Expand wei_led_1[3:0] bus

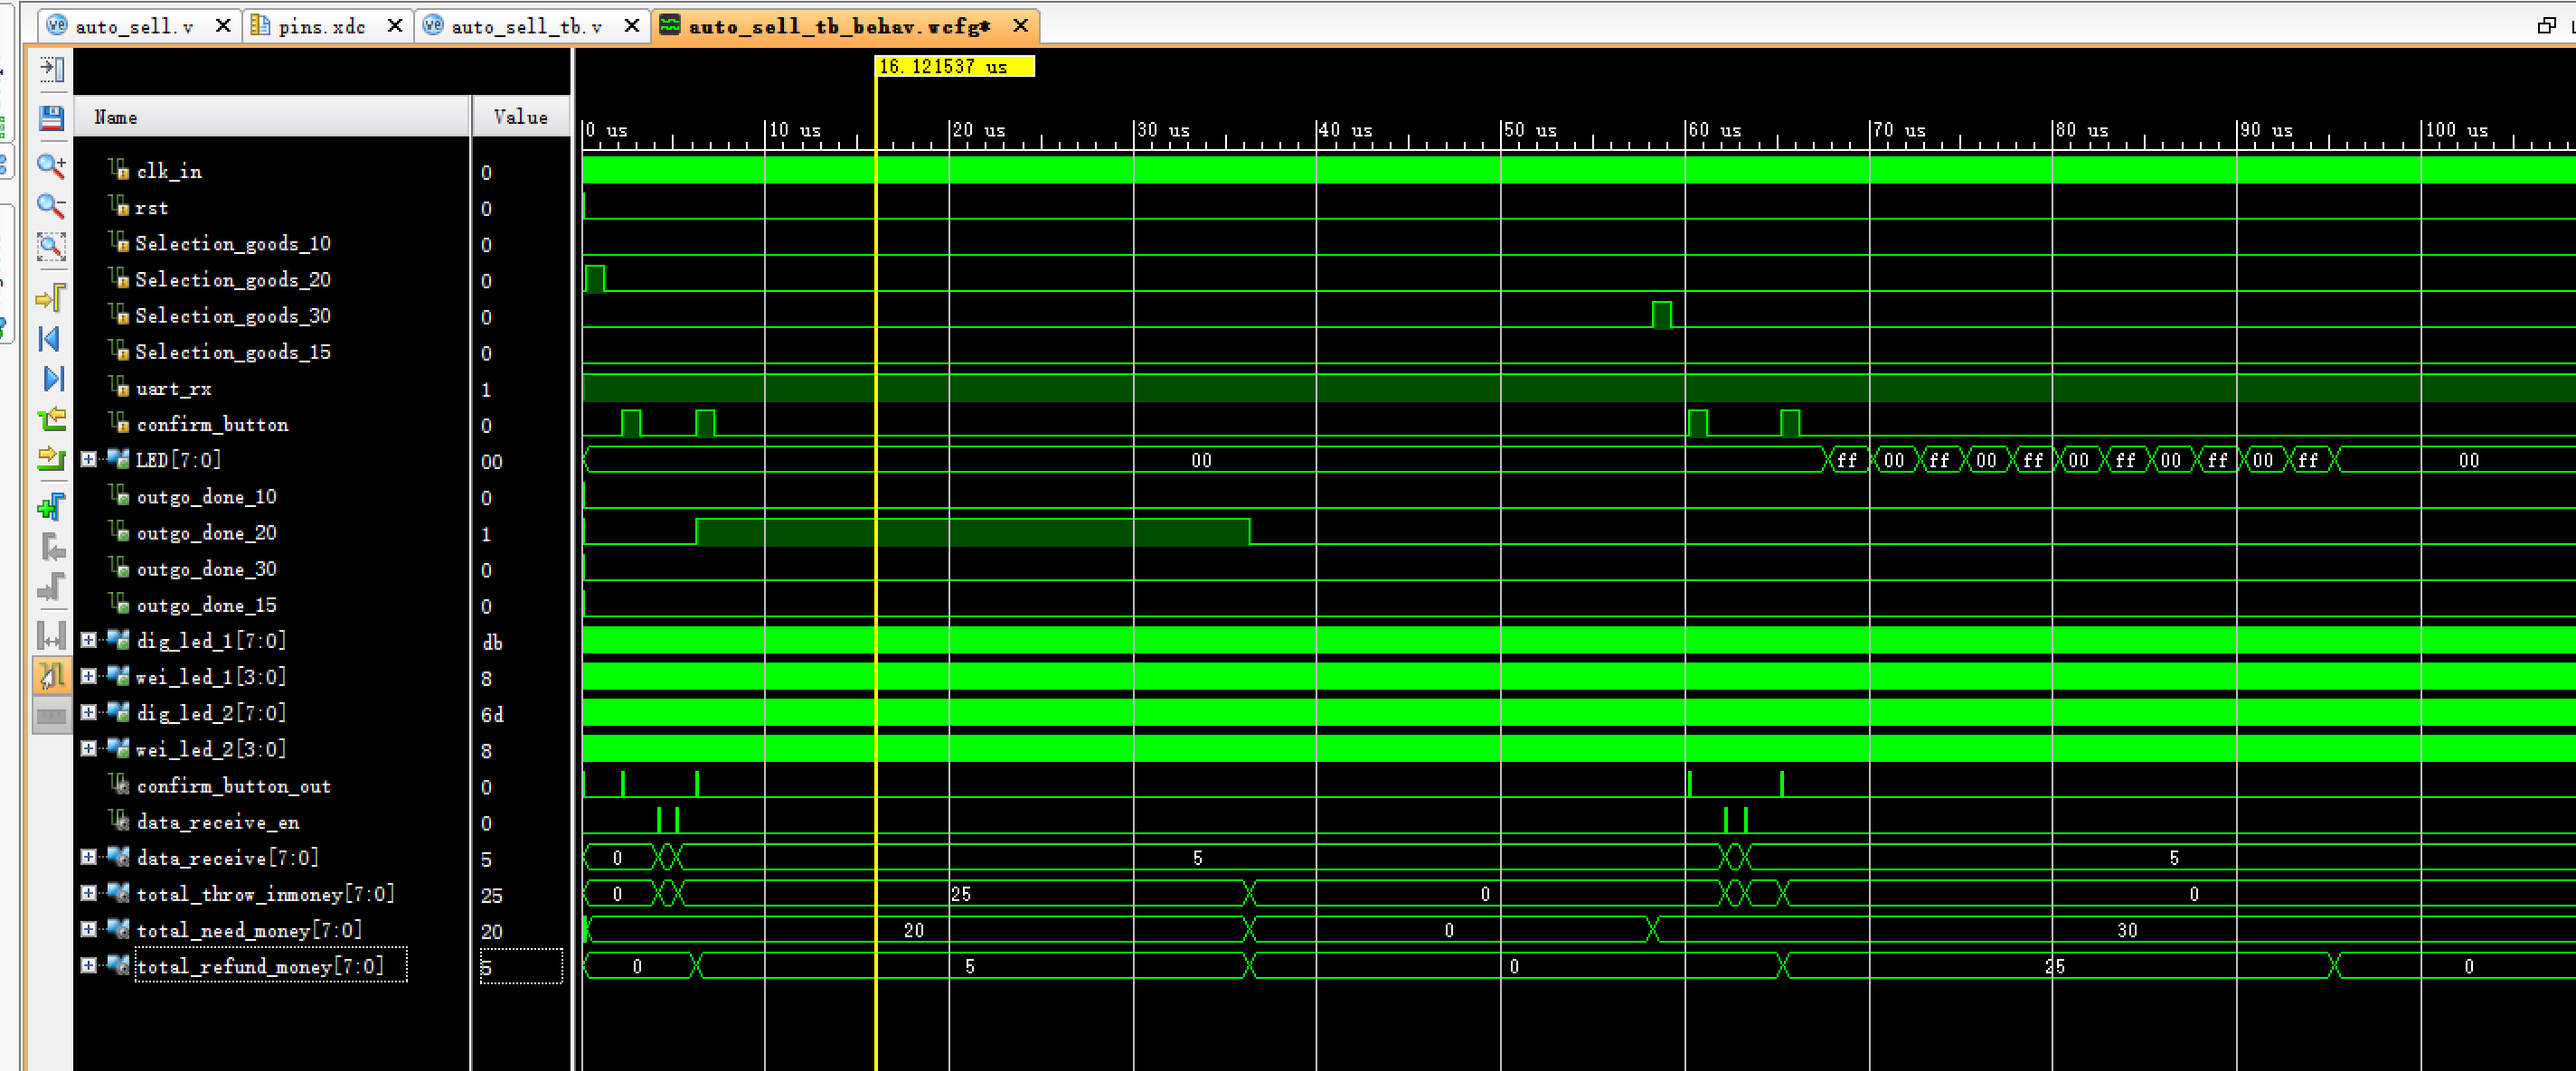click(x=89, y=677)
